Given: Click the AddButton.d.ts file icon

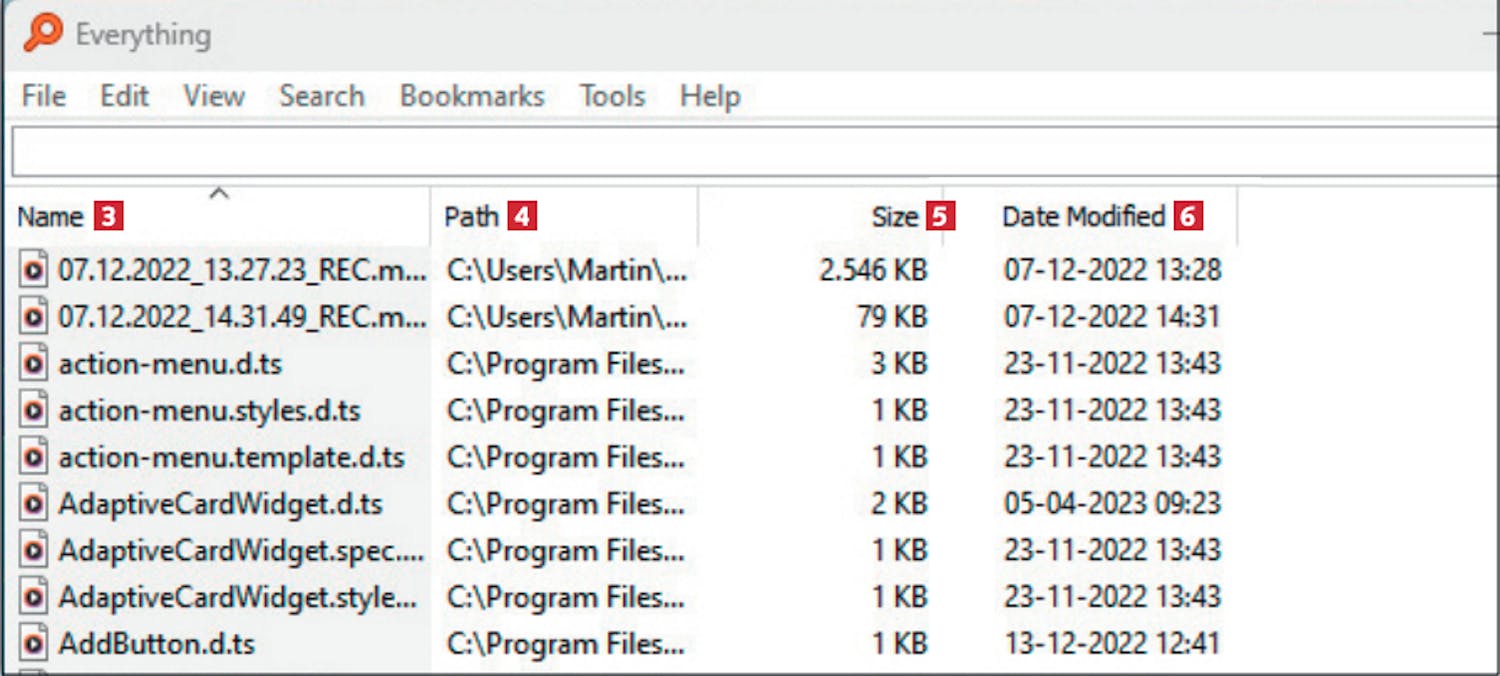Looking at the screenshot, I should tap(34, 643).
